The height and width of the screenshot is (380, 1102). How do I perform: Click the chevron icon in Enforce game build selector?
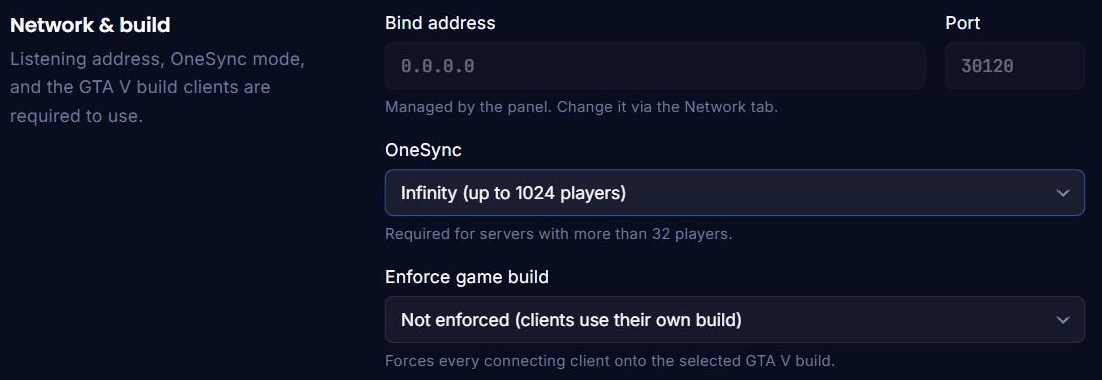[1063, 320]
